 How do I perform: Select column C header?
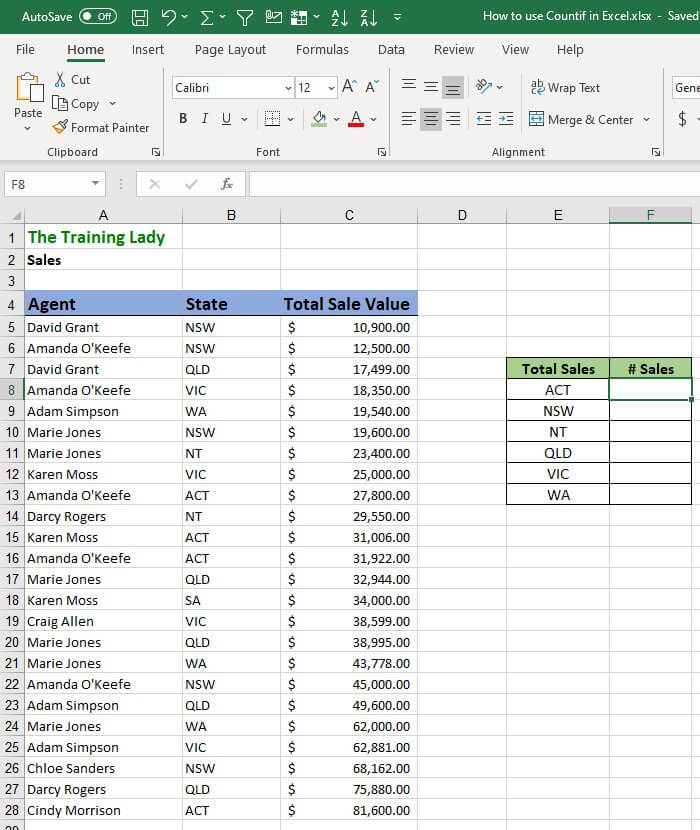click(x=349, y=215)
